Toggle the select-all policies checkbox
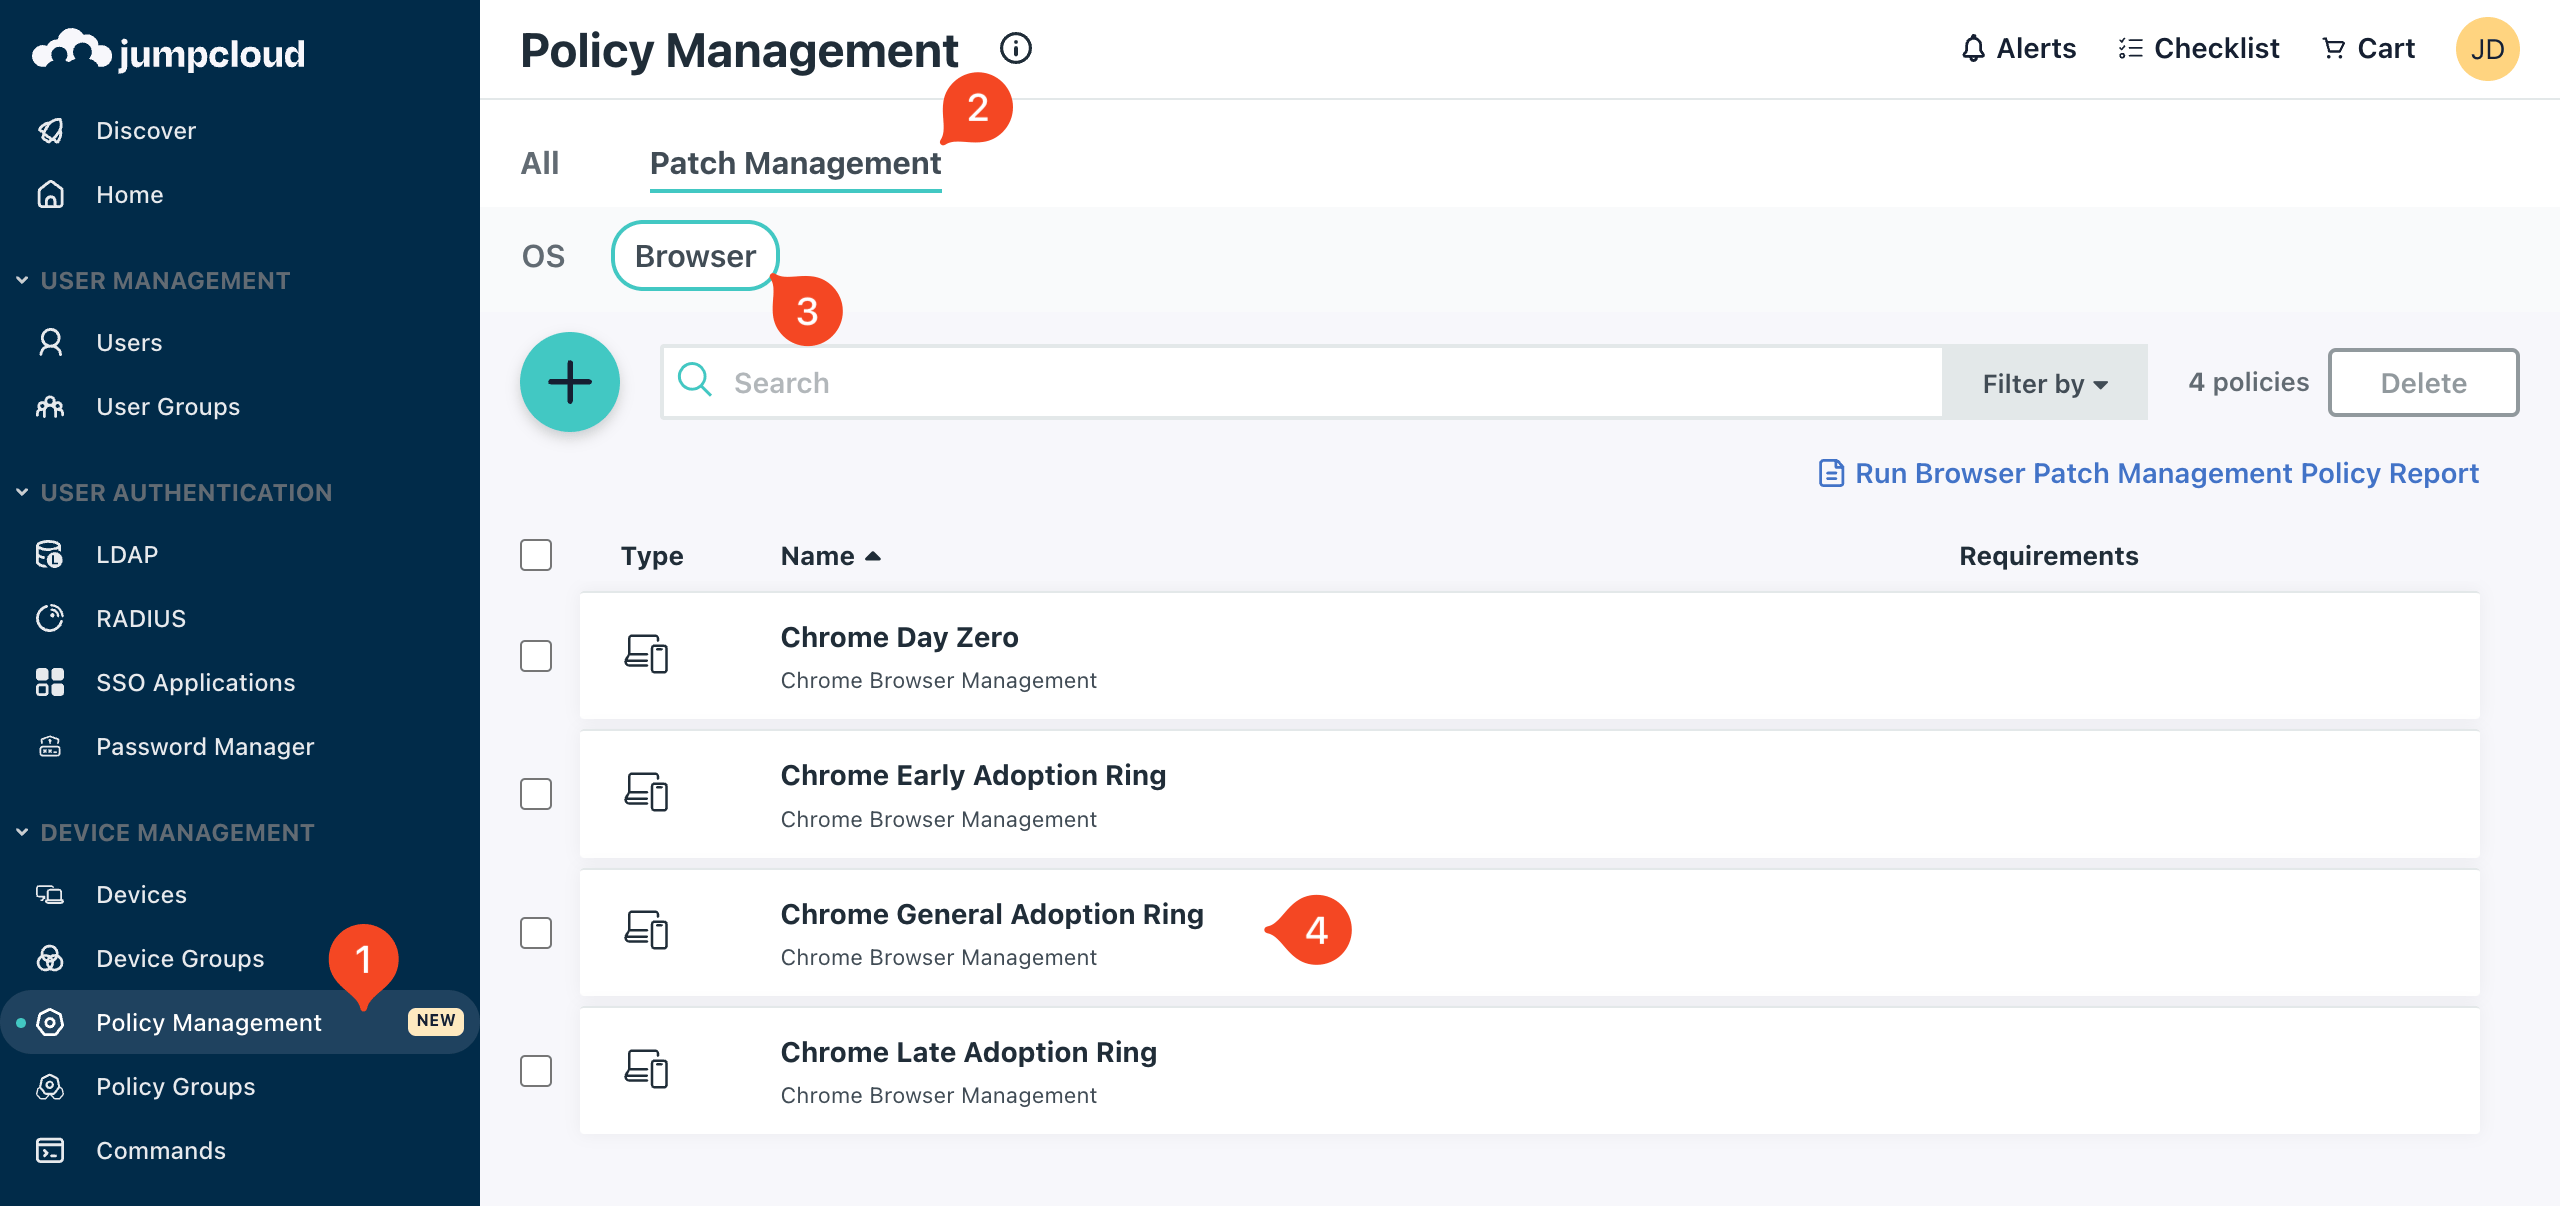This screenshot has height=1206, width=2560. 536,555
